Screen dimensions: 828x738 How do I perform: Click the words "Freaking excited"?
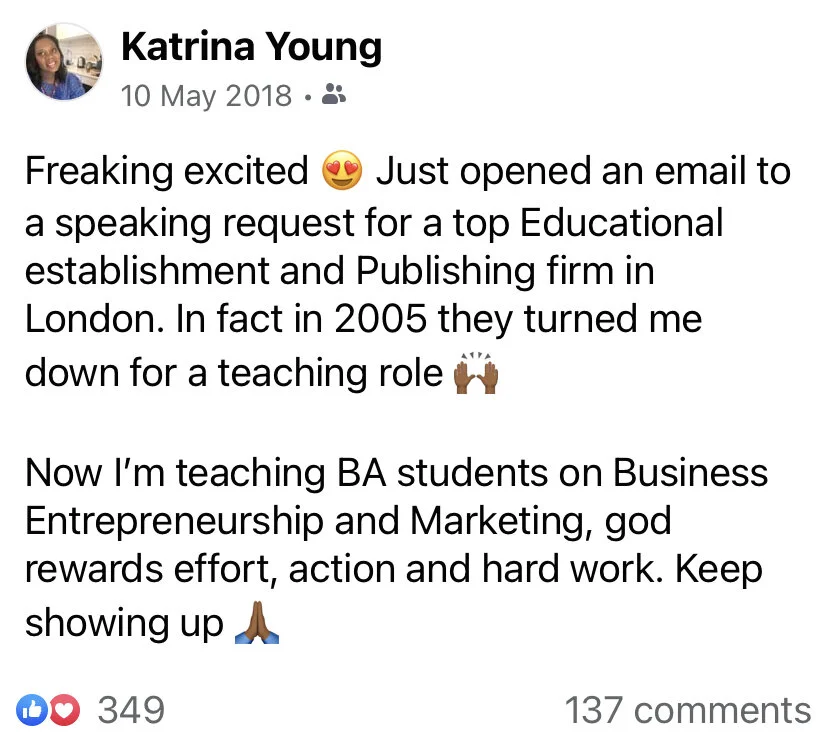click(167, 171)
